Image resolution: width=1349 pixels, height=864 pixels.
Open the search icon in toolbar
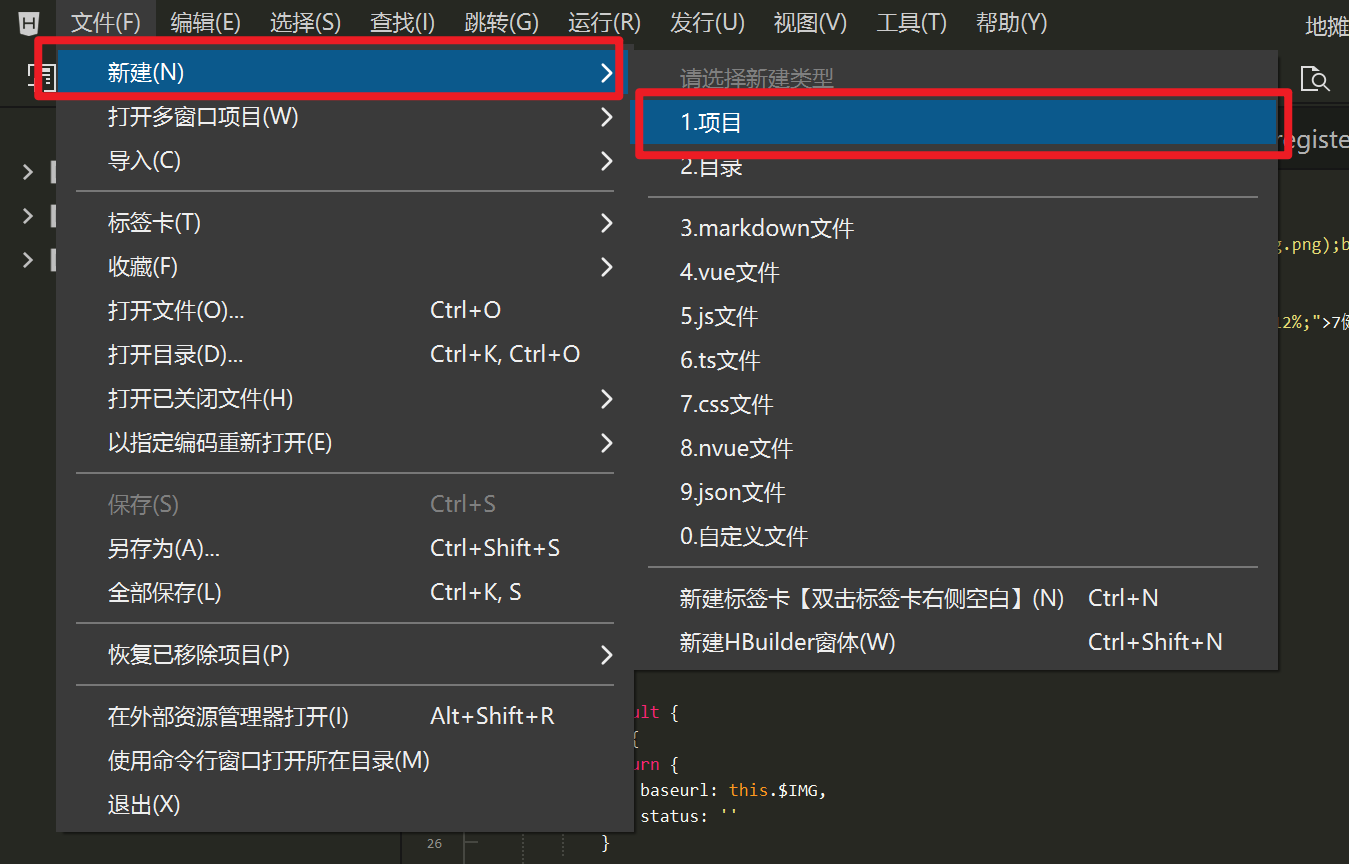1314,78
